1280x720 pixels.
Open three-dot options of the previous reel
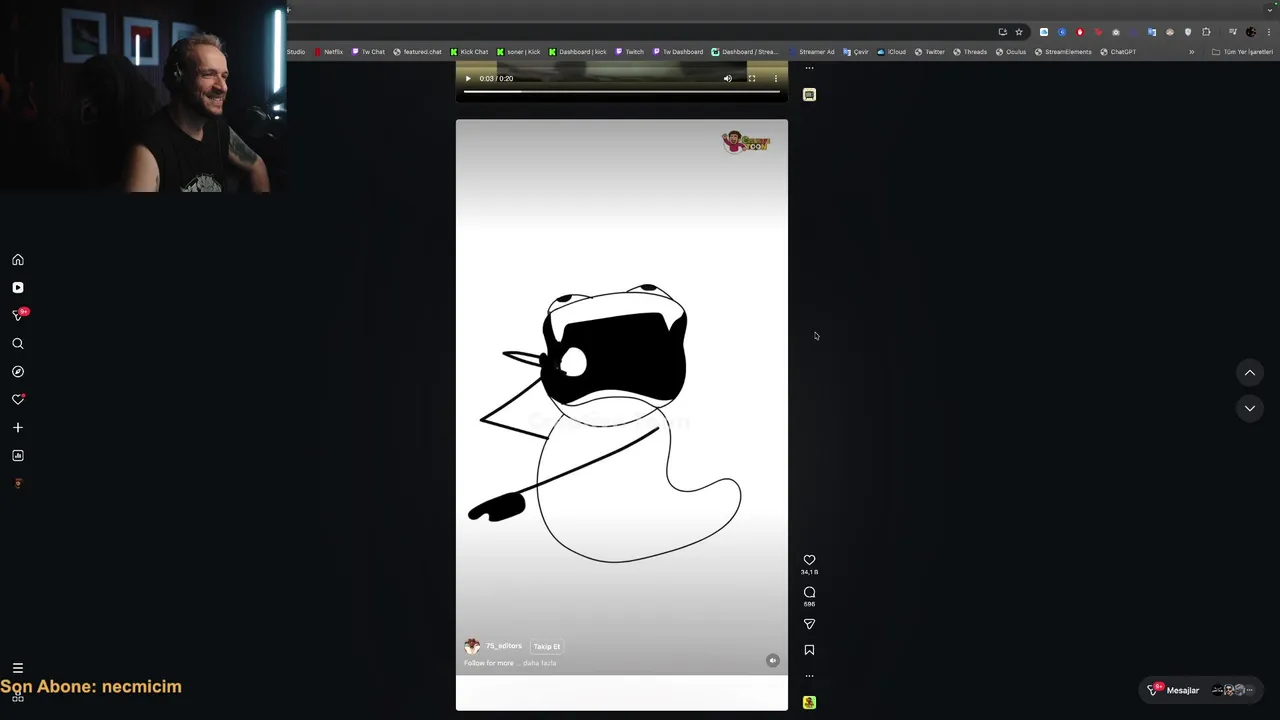click(x=809, y=68)
